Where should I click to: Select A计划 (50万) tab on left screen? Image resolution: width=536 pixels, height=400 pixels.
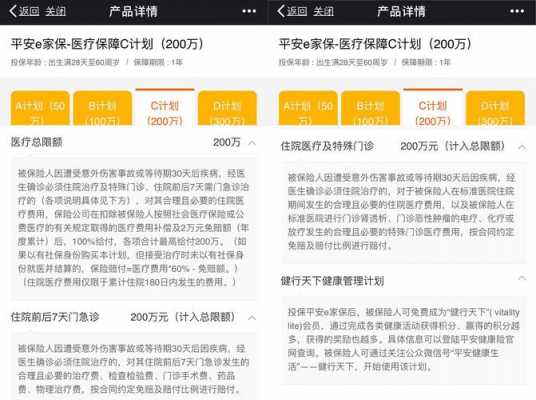click(40, 108)
